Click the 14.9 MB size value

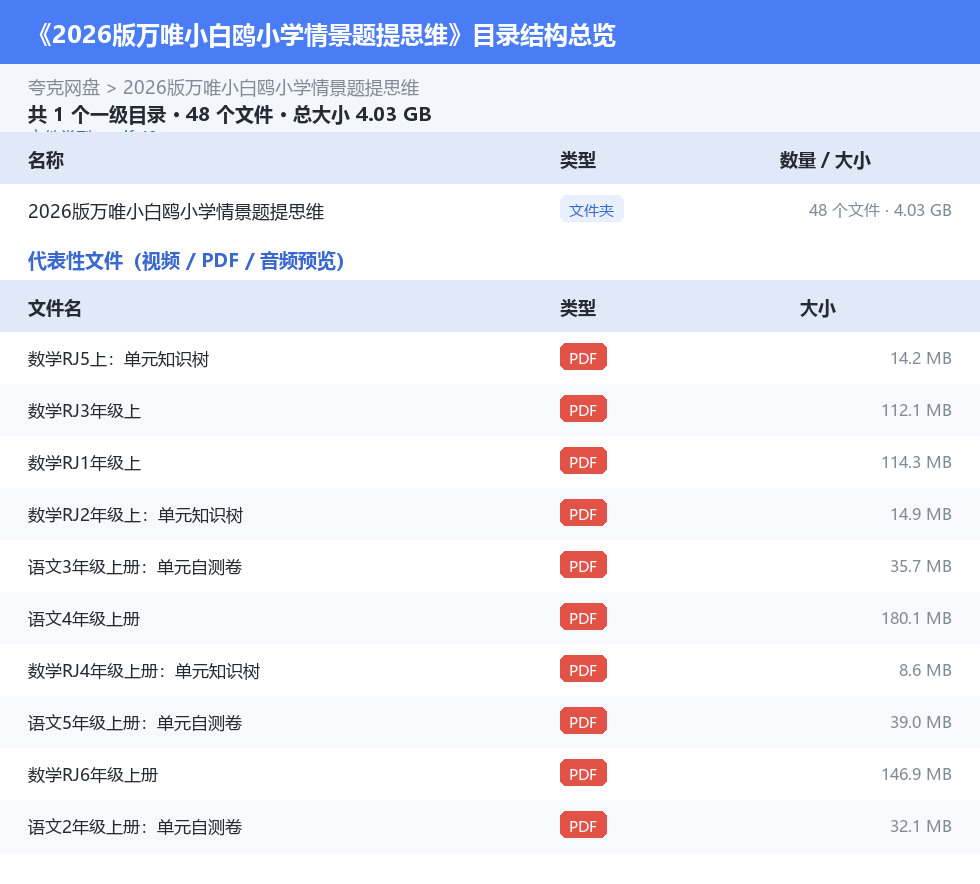coord(921,514)
